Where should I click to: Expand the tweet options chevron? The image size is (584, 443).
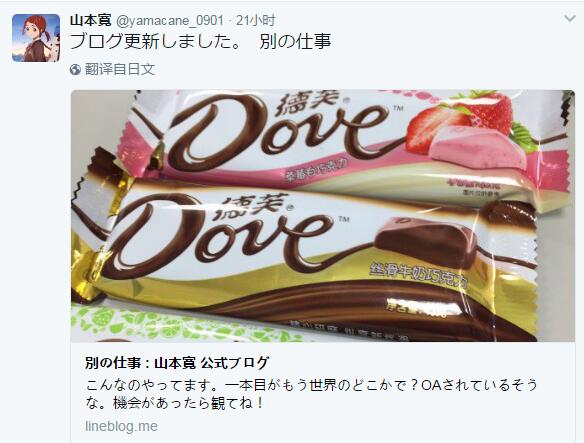coord(570,18)
